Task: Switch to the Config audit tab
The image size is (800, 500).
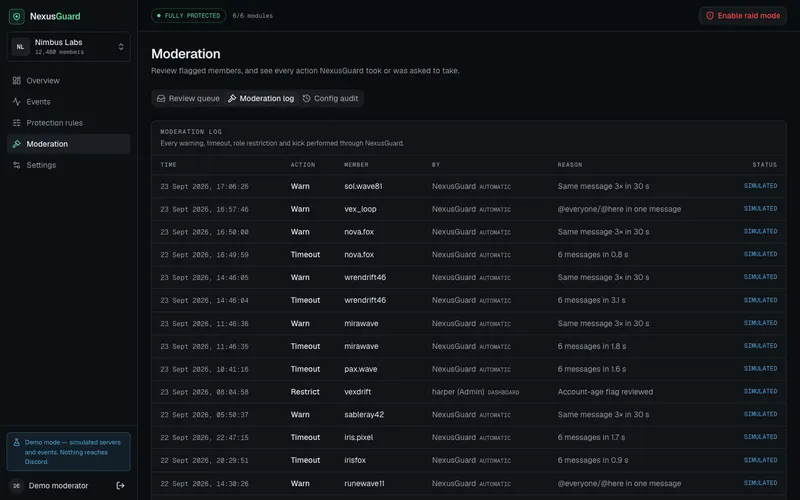Action: click(x=330, y=98)
